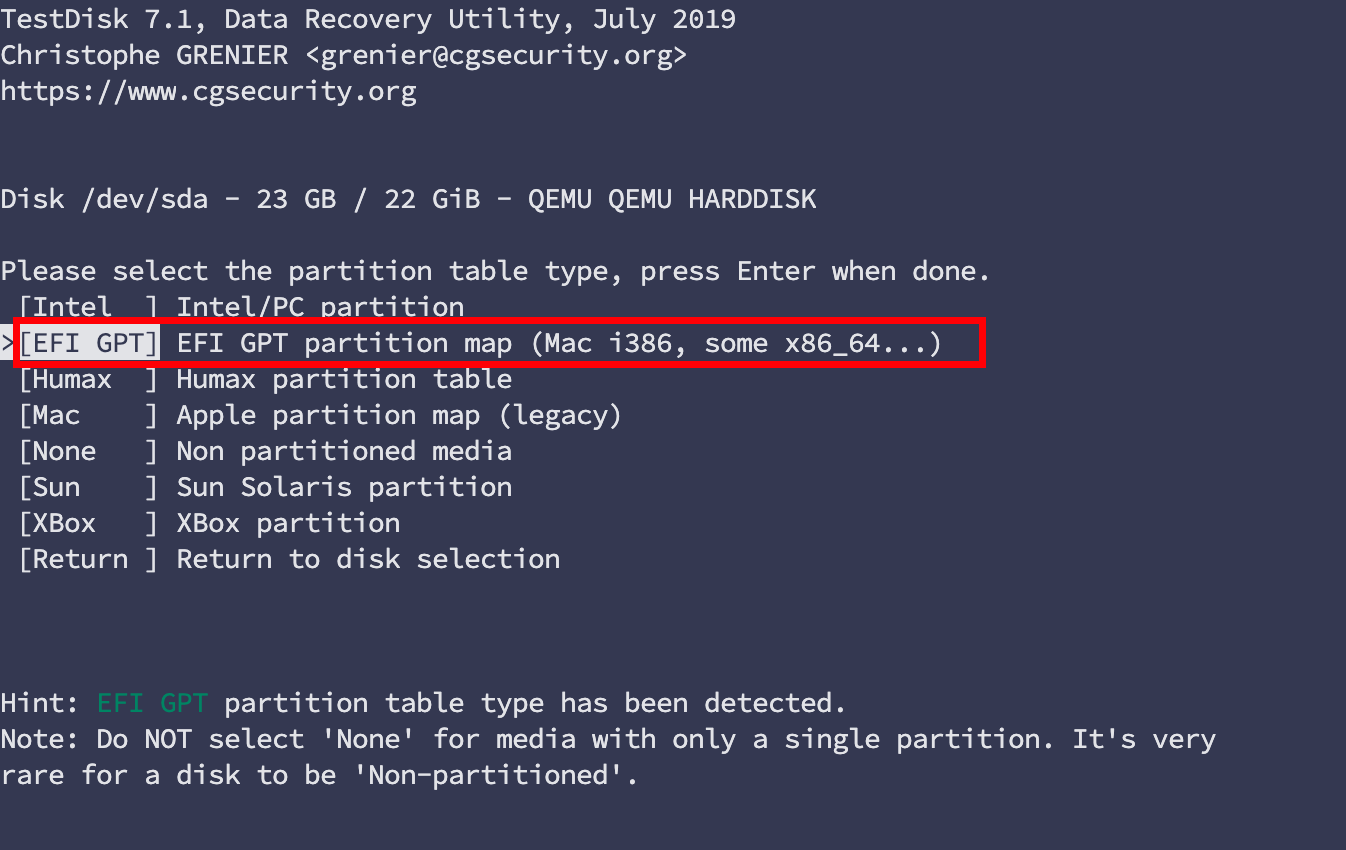Screen dimensions: 1346x850
Task: Click the > selection cursor marker
Action: click(8, 343)
